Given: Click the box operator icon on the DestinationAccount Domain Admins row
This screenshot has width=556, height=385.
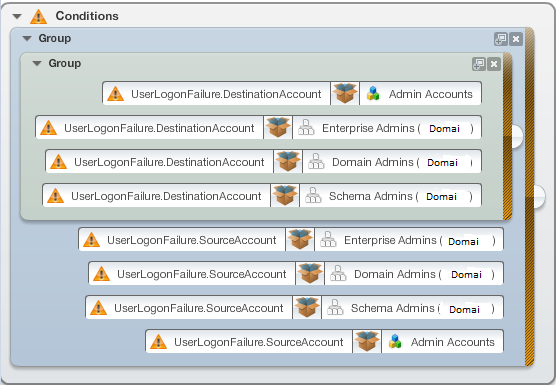Looking at the screenshot, I should [x=288, y=161].
